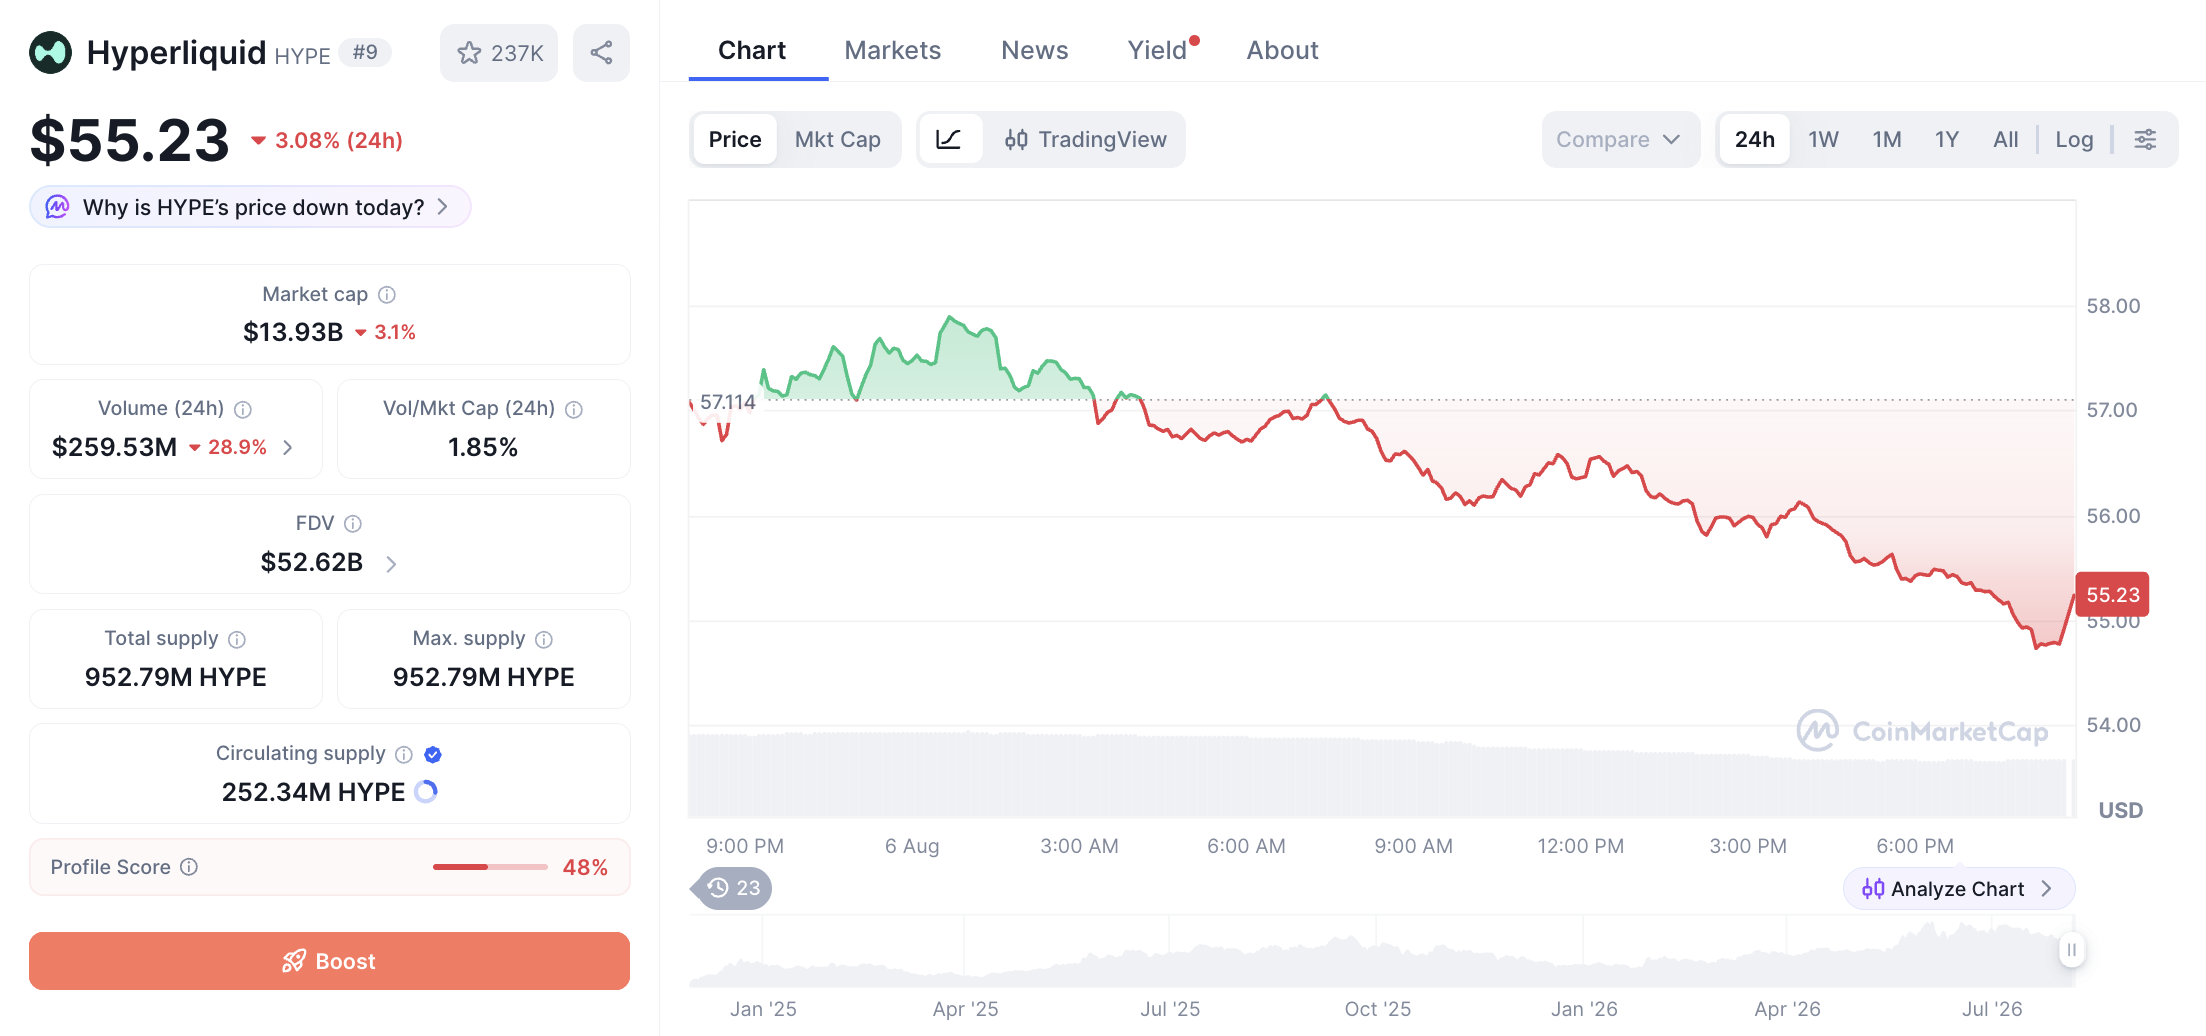This screenshot has height=1036, width=2206.
Task: Select the line chart icon
Action: tap(949, 139)
